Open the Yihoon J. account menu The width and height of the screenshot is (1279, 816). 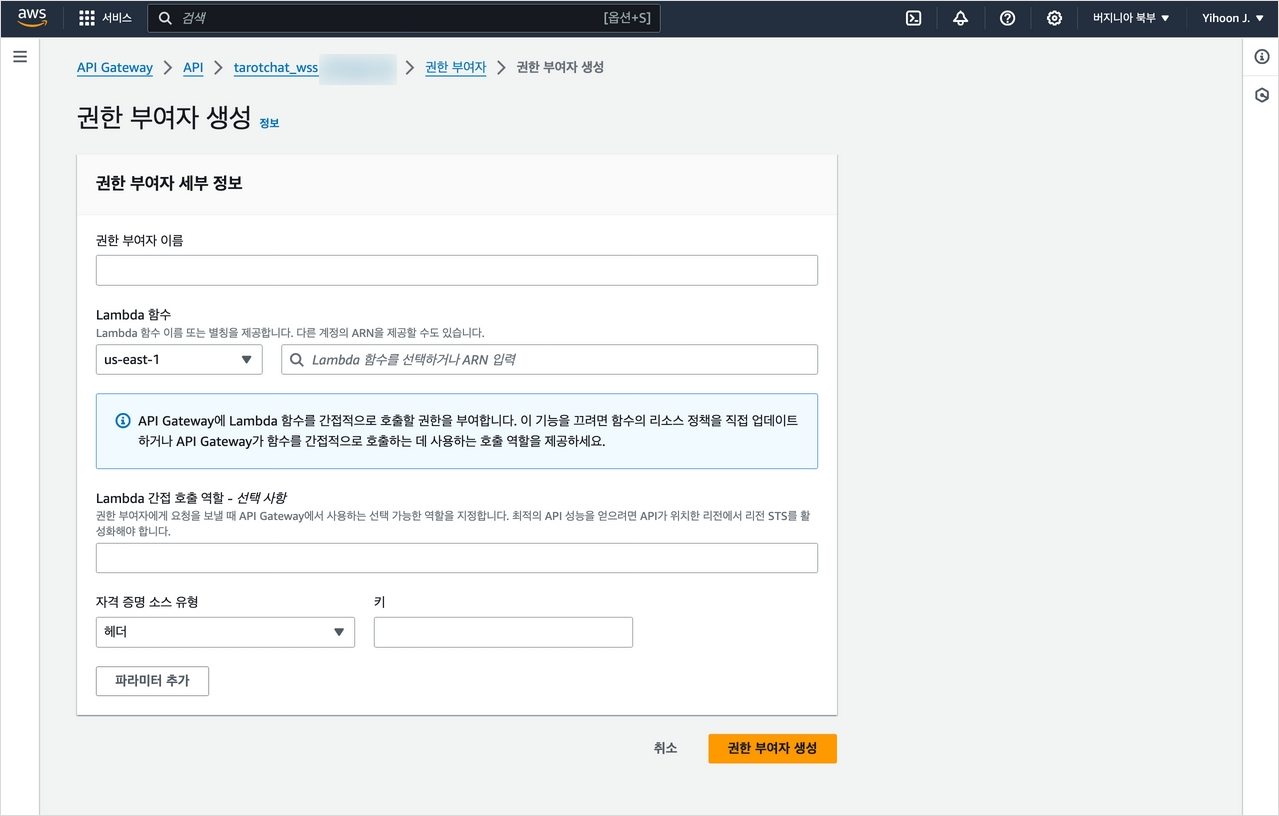pos(1232,18)
